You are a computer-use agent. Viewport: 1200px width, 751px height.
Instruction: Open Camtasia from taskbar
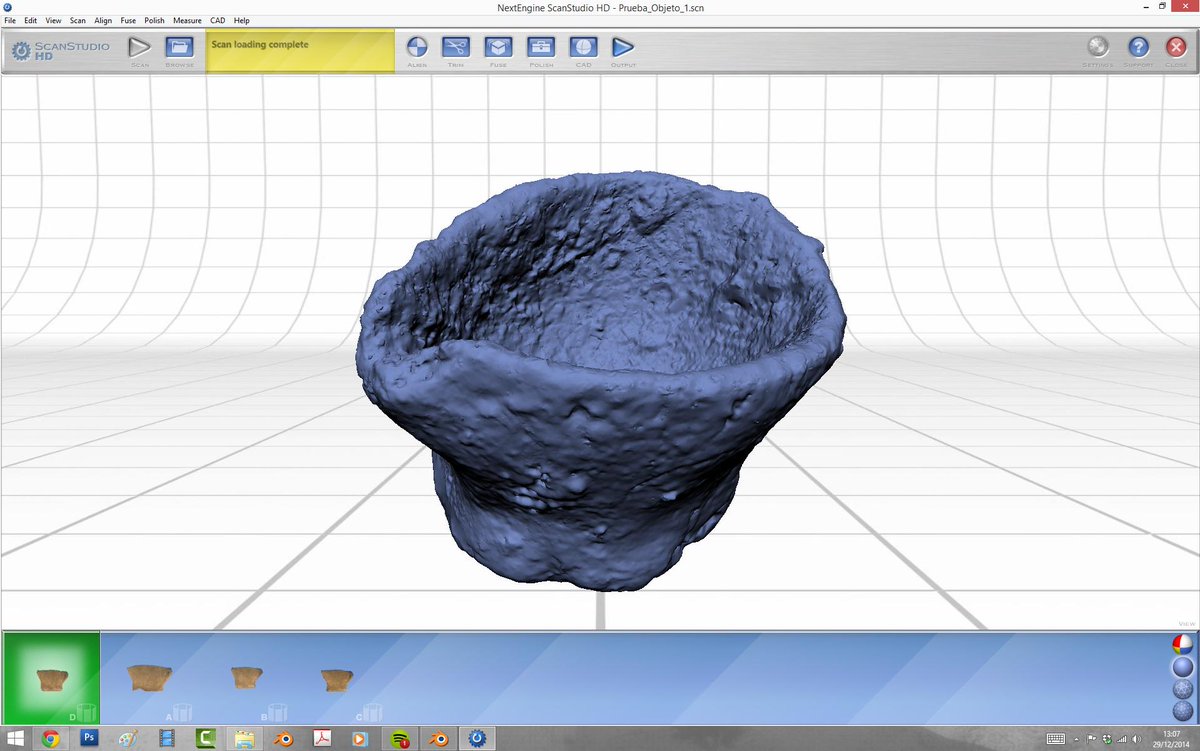click(205, 739)
